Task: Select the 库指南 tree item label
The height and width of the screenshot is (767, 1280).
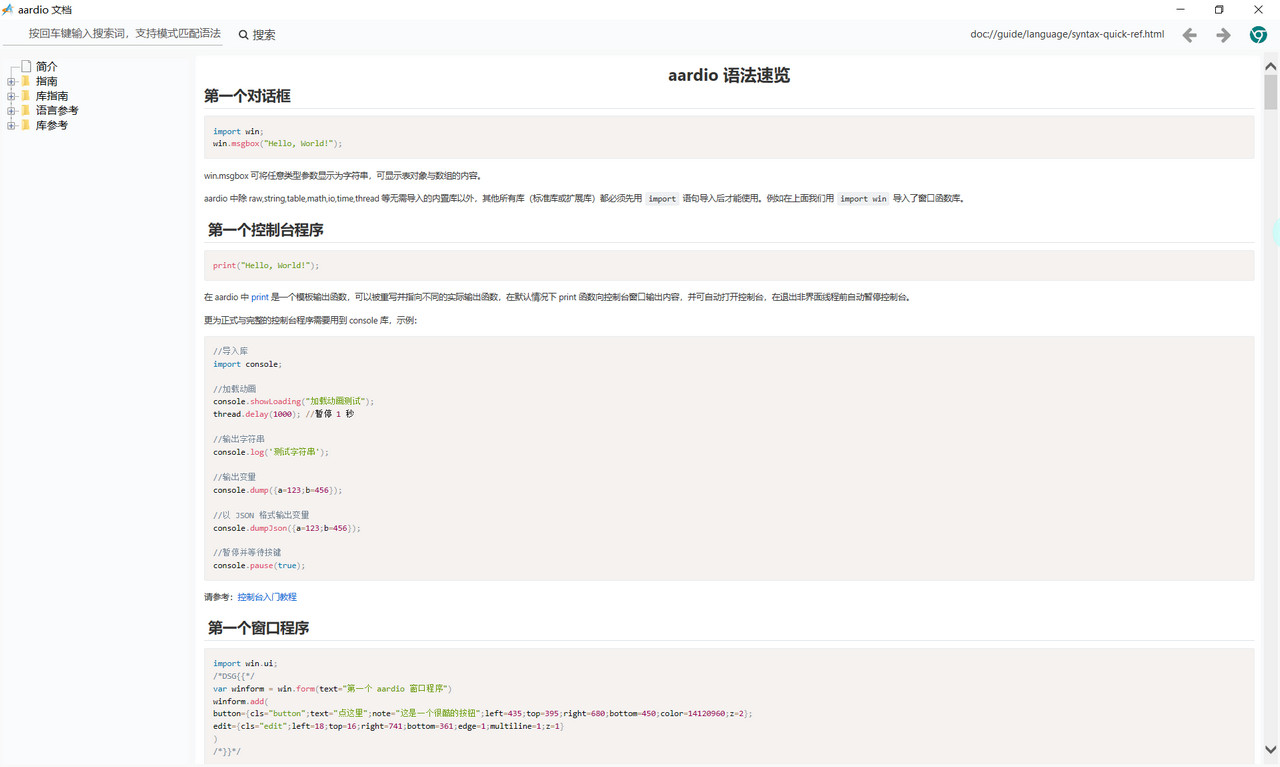Action: (x=52, y=97)
